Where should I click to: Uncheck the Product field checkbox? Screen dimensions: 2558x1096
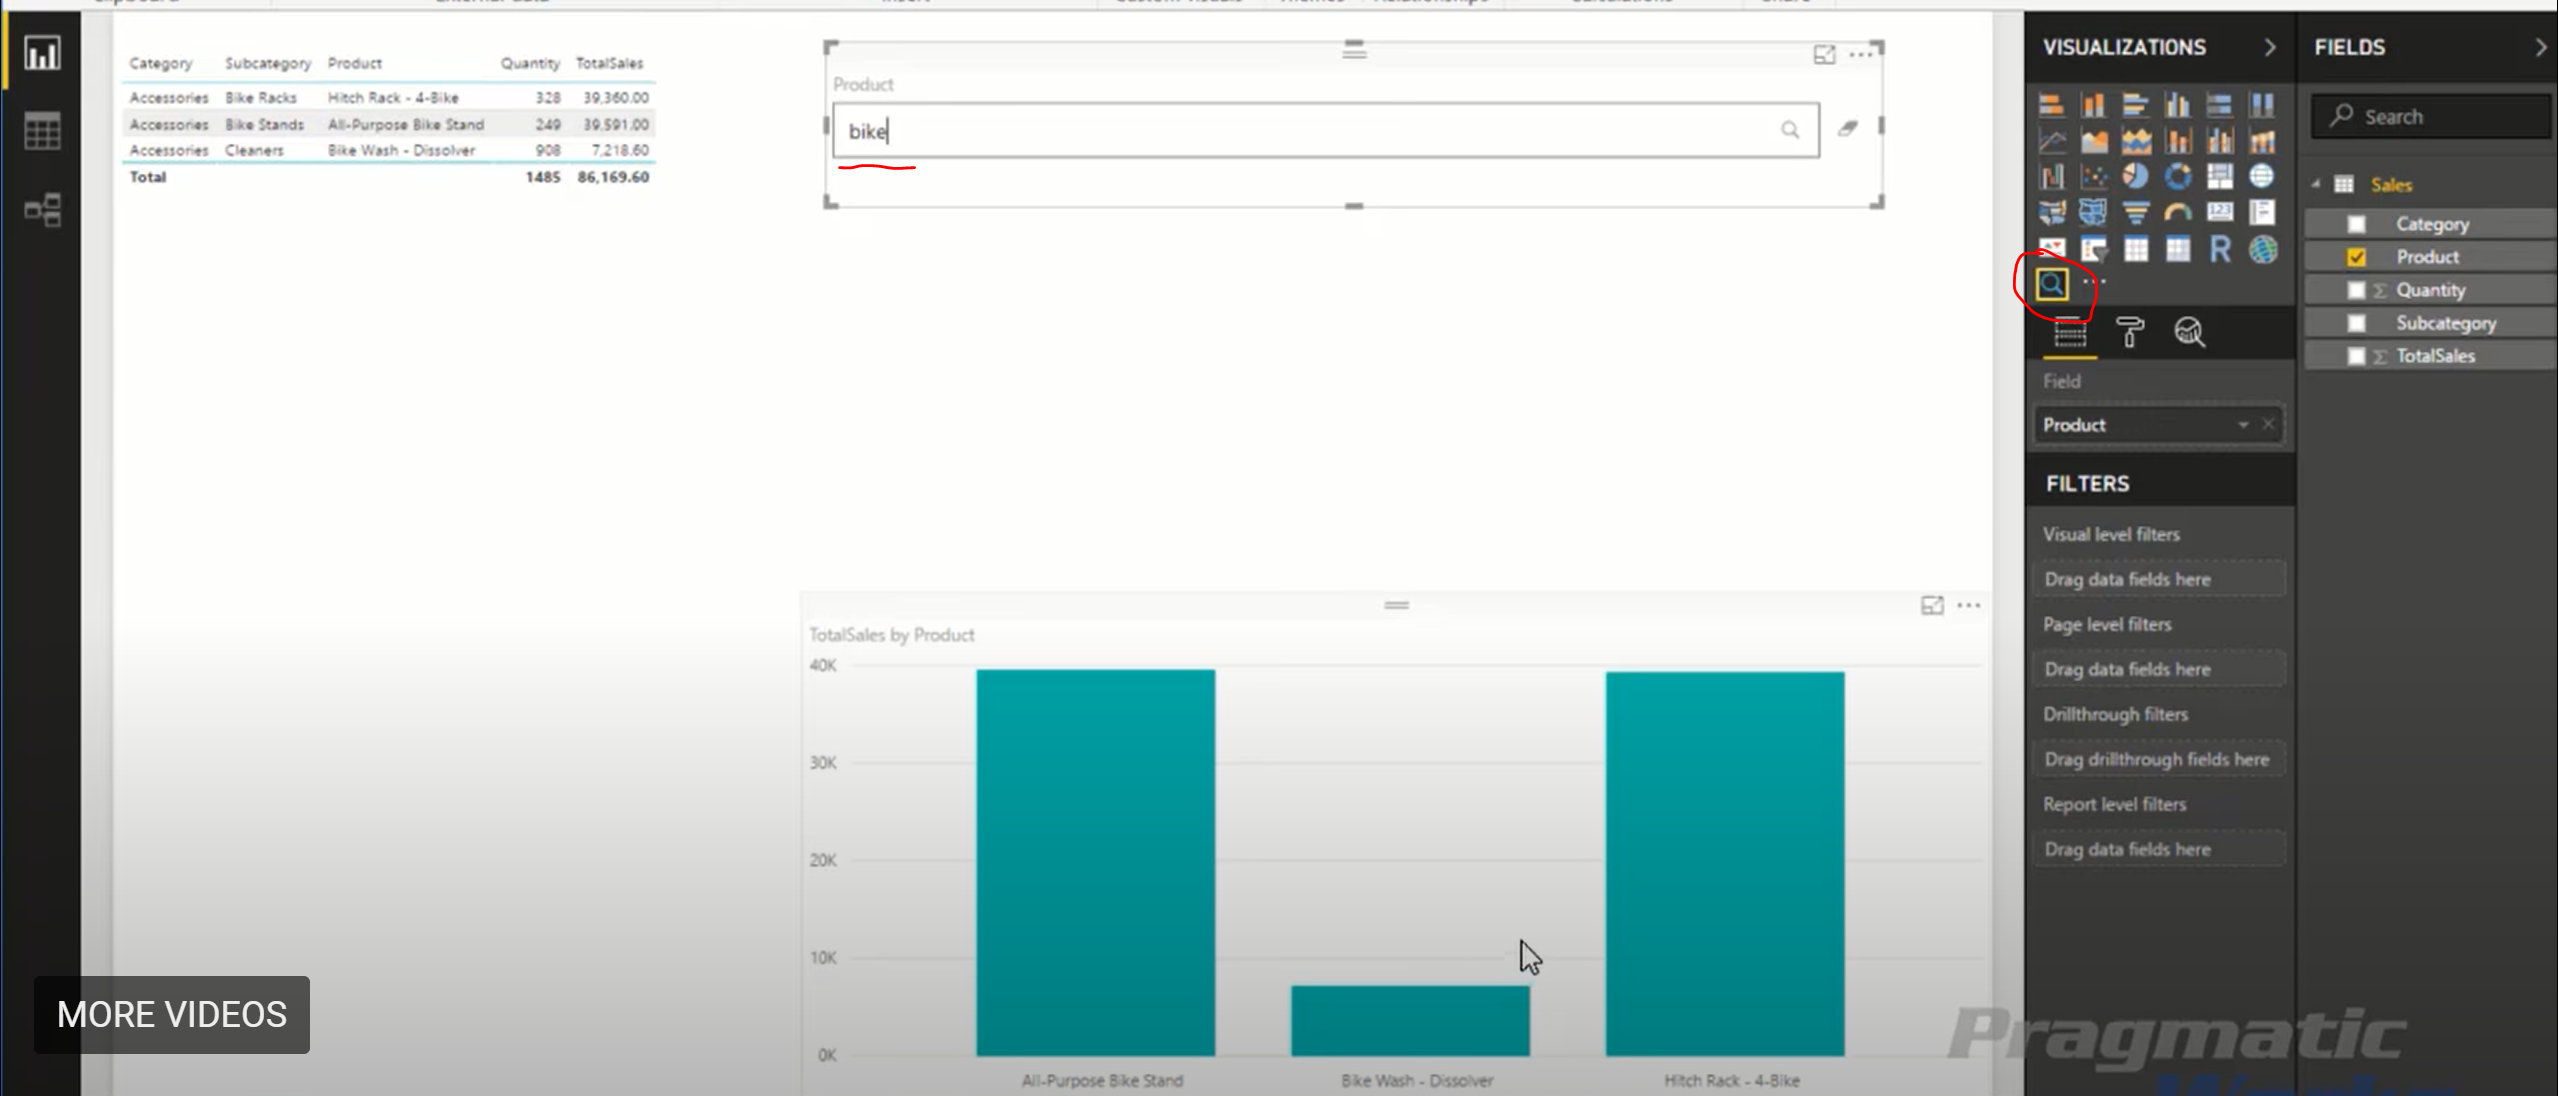click(x=2356, y=257)
